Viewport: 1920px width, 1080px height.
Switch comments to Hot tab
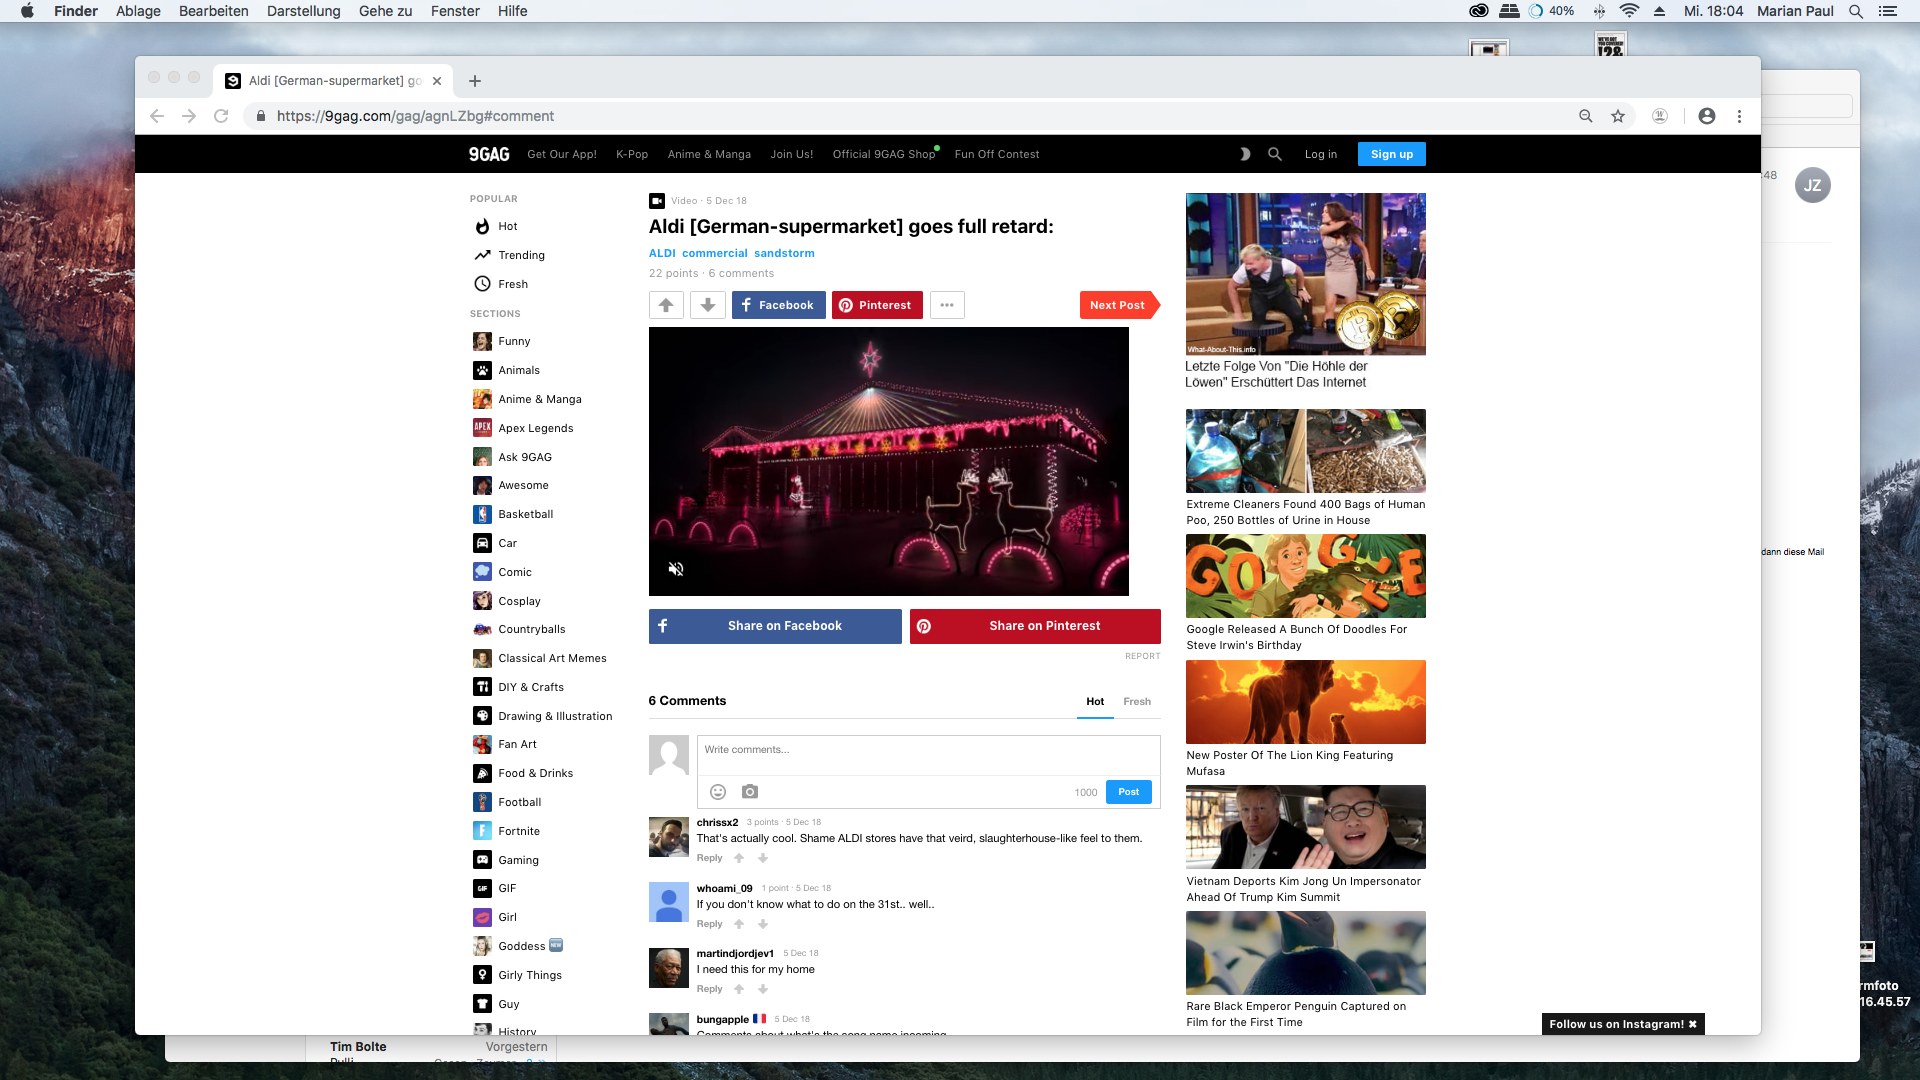point(1095,702)
